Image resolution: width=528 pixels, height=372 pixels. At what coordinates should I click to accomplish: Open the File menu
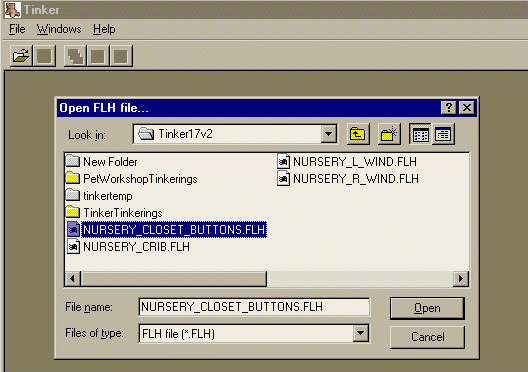tap(17, 29)
